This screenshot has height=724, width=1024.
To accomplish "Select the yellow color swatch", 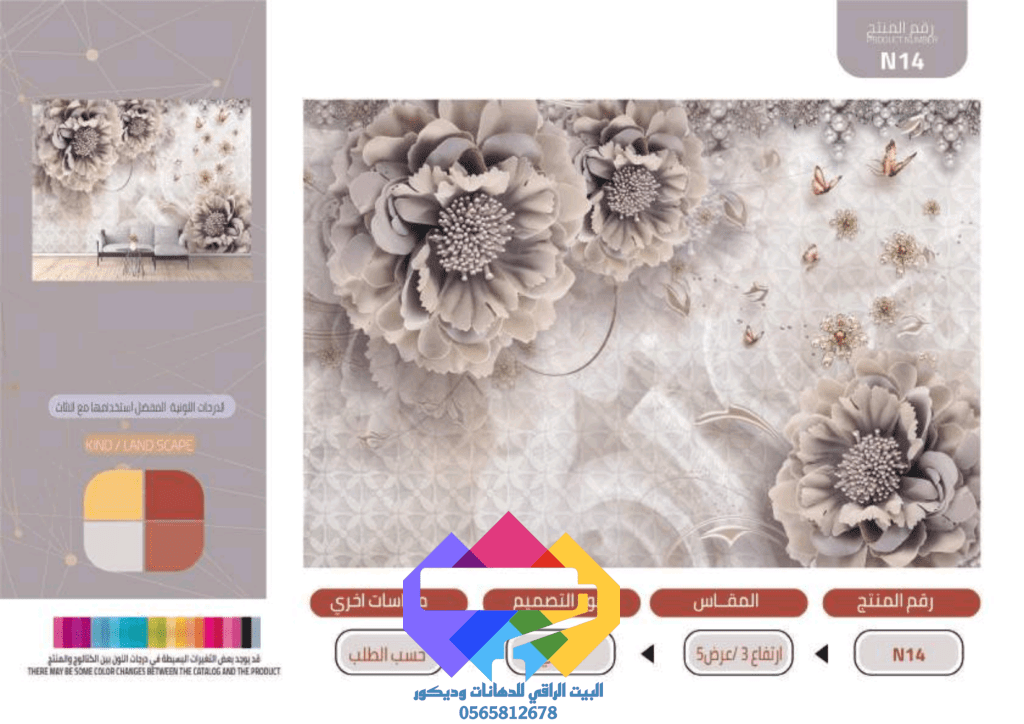I will (114, 495).
